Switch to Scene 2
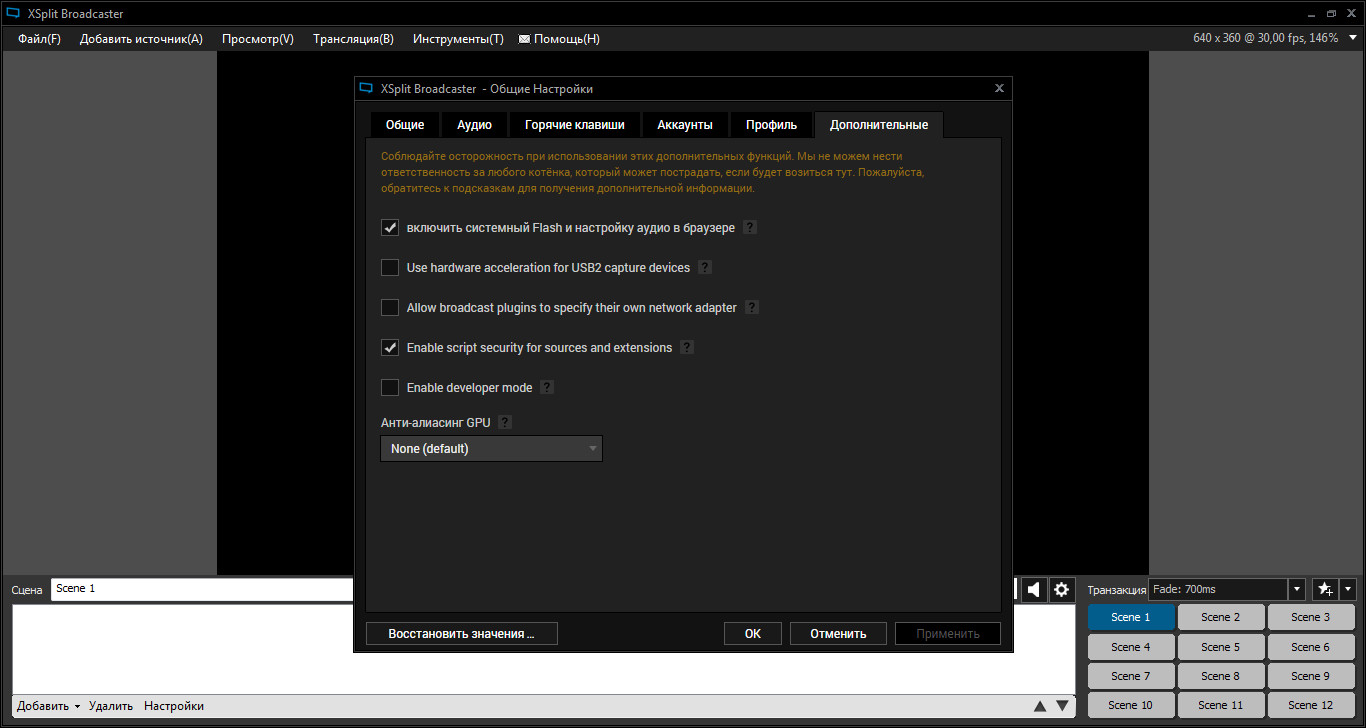Screen dimensions: 1366x728 1221,617
